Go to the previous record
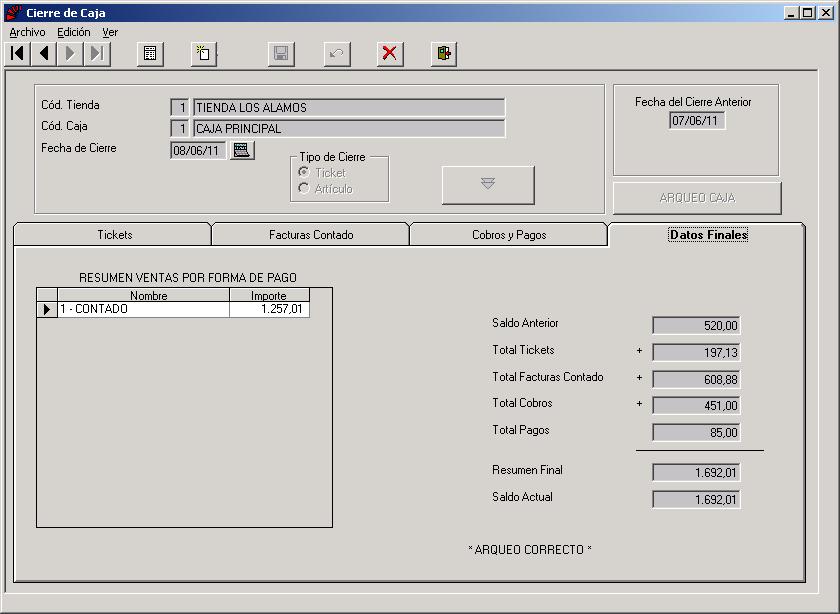This screenshot has height=614, width=840. coord(44,54)
